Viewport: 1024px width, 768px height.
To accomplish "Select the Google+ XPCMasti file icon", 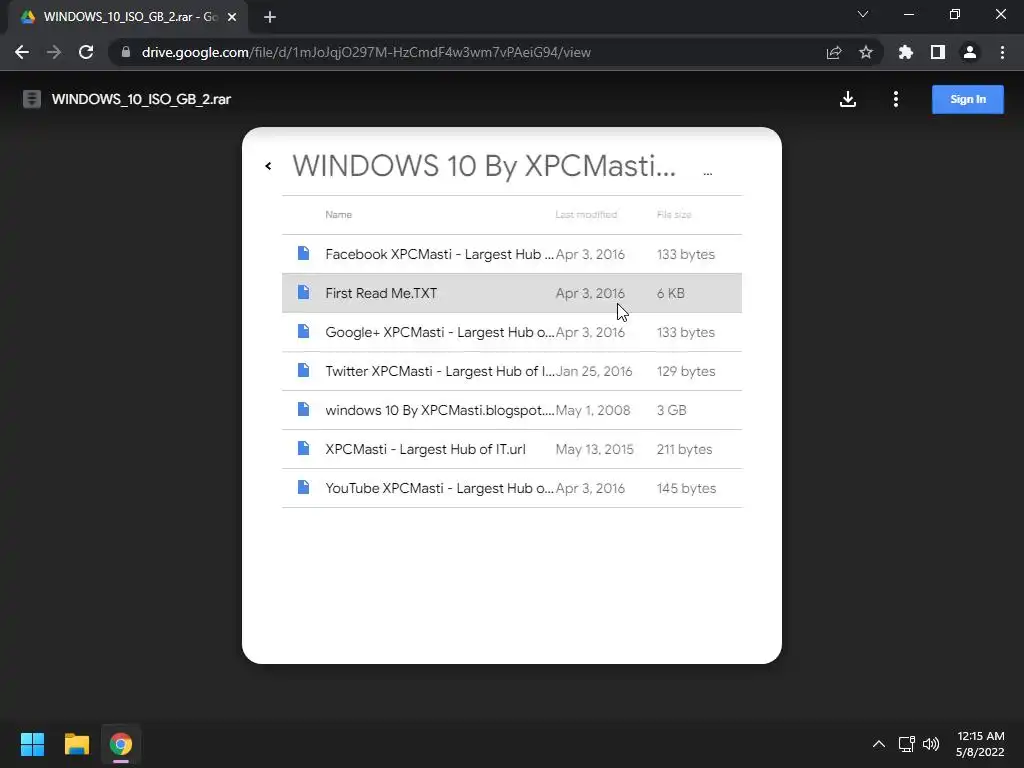I will [x=303, y=331].
